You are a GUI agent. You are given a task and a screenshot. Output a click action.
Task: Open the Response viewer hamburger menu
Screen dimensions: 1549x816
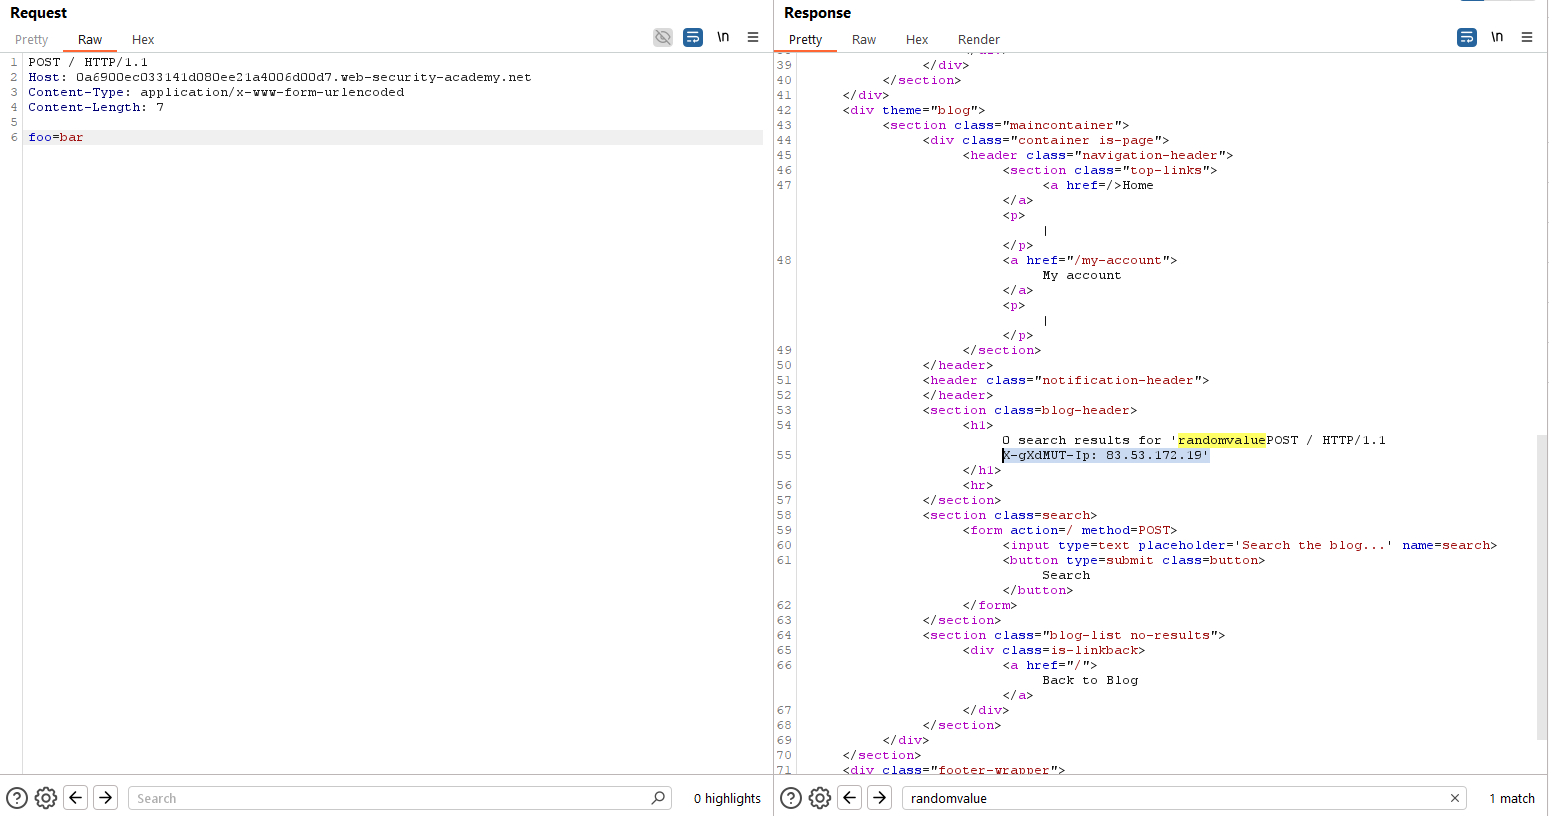click(1527, 37)
